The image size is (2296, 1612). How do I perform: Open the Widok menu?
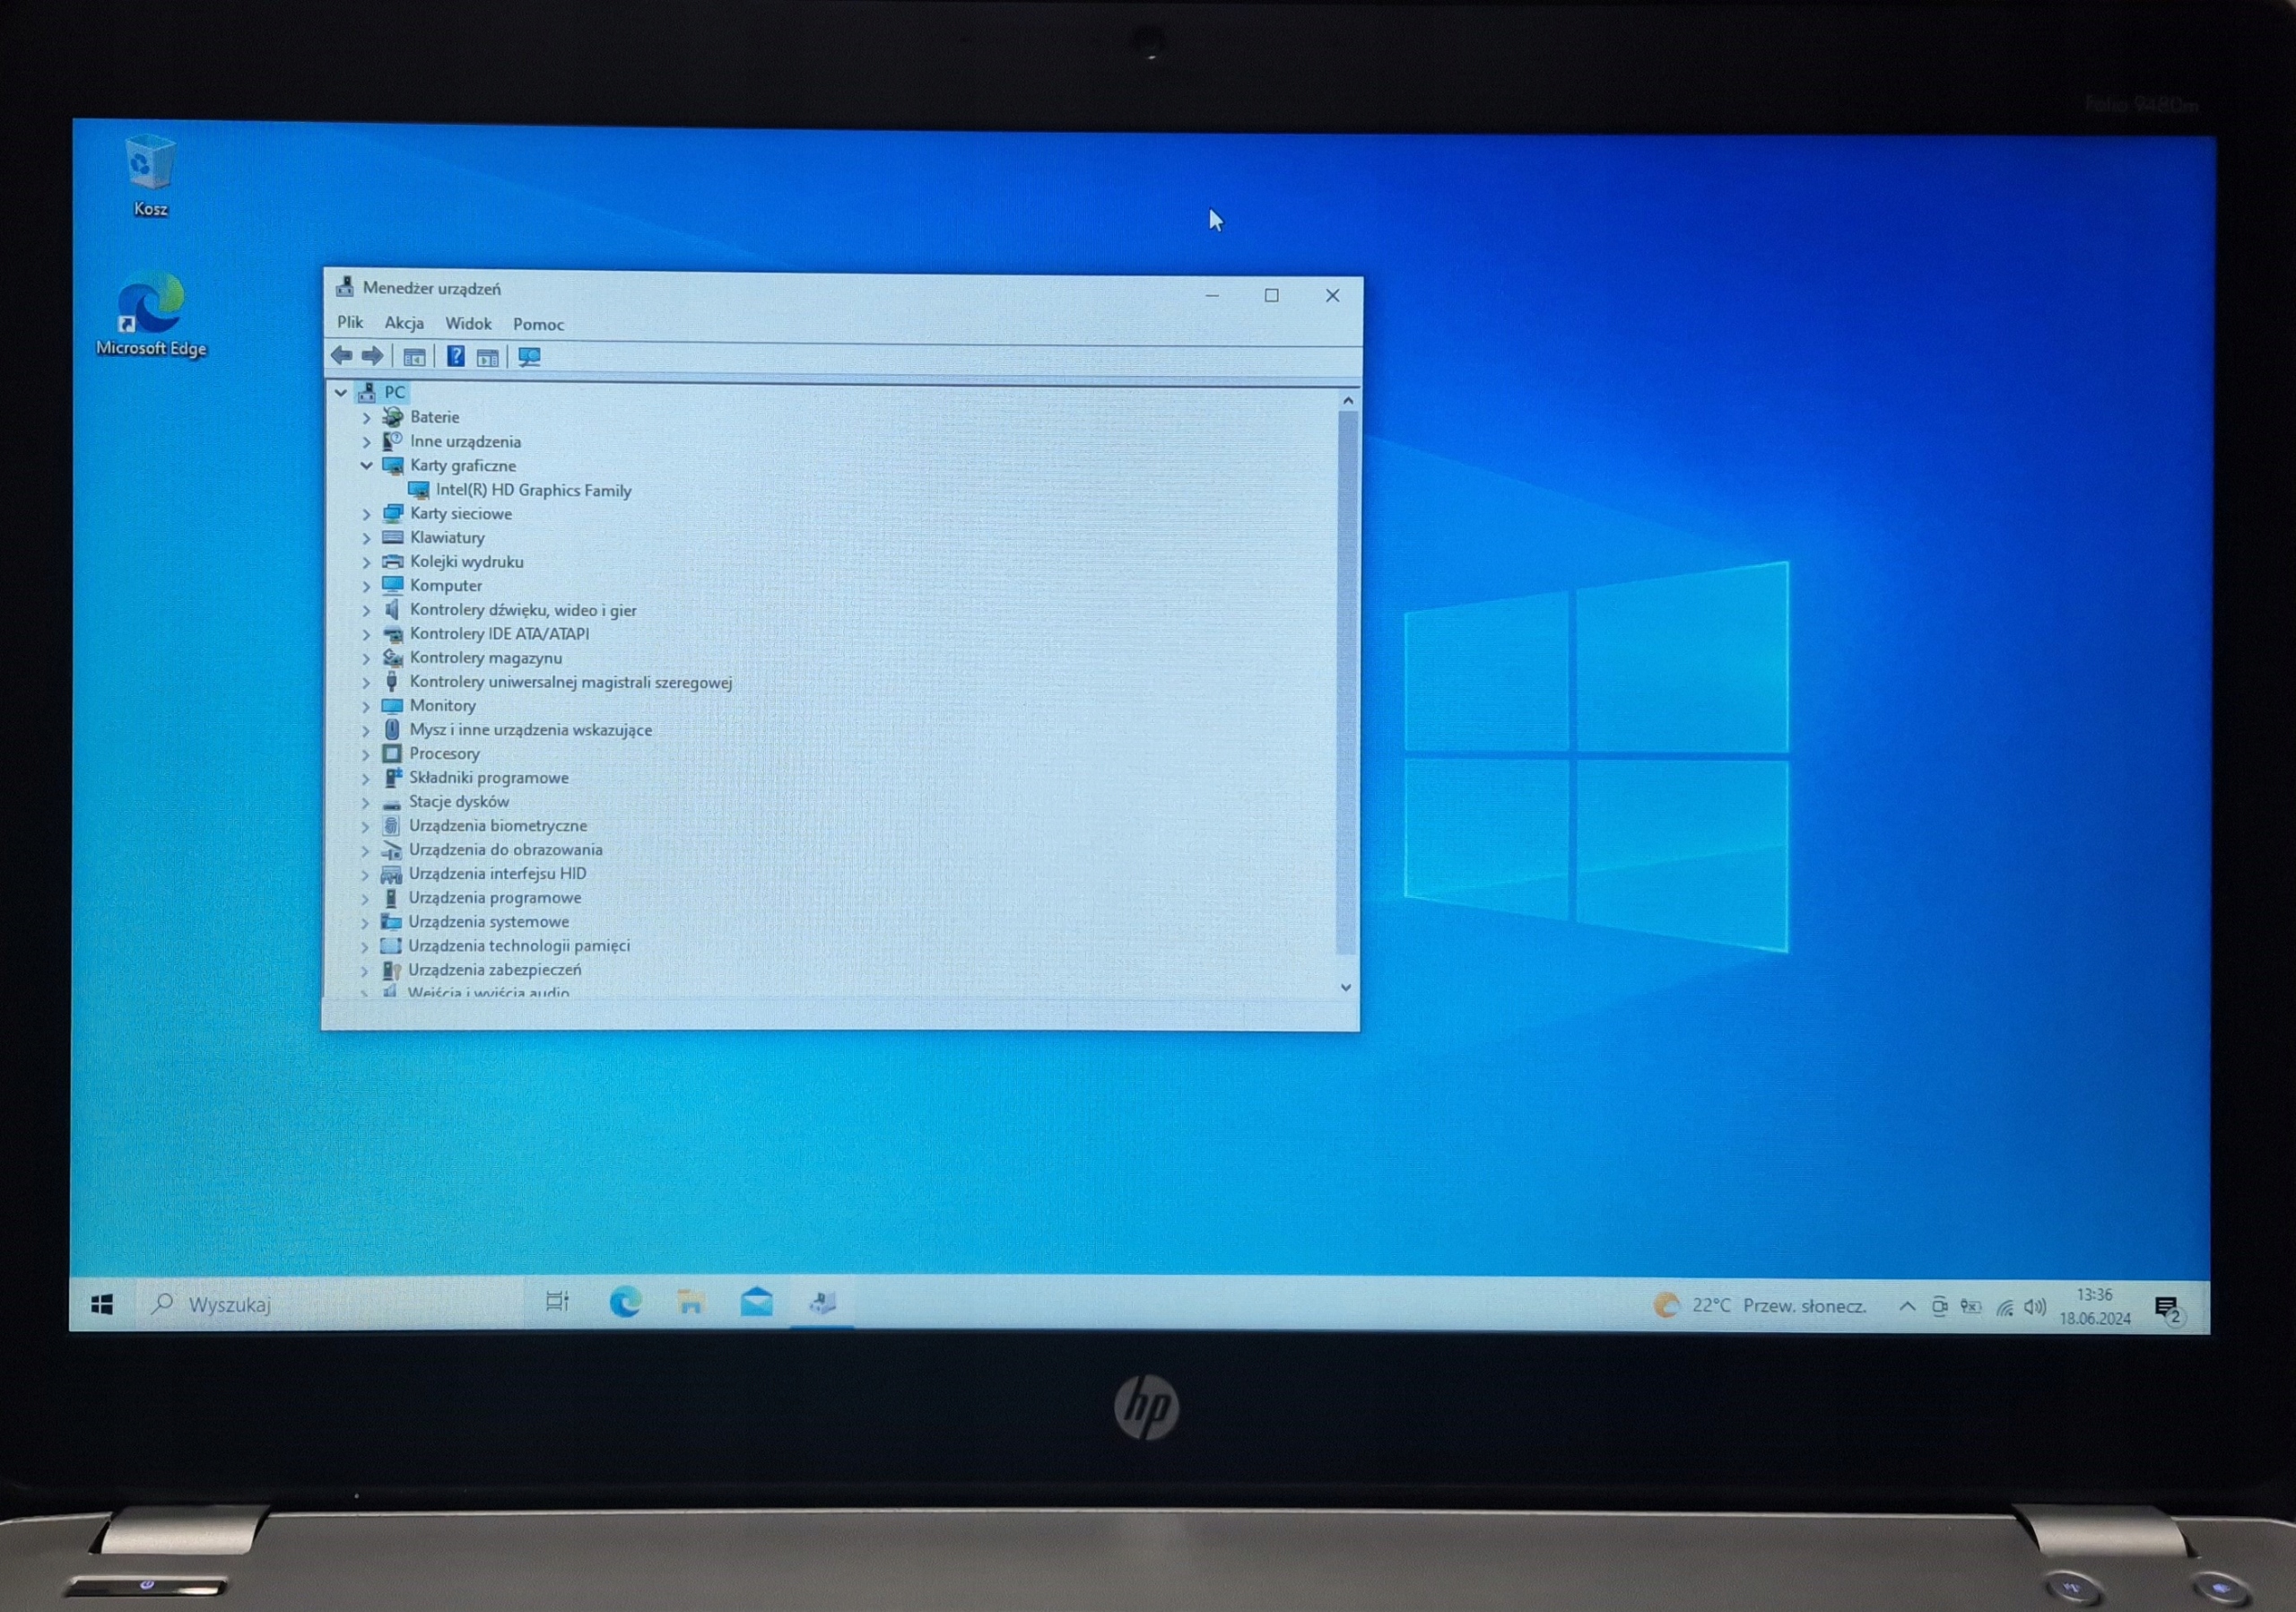468,324
